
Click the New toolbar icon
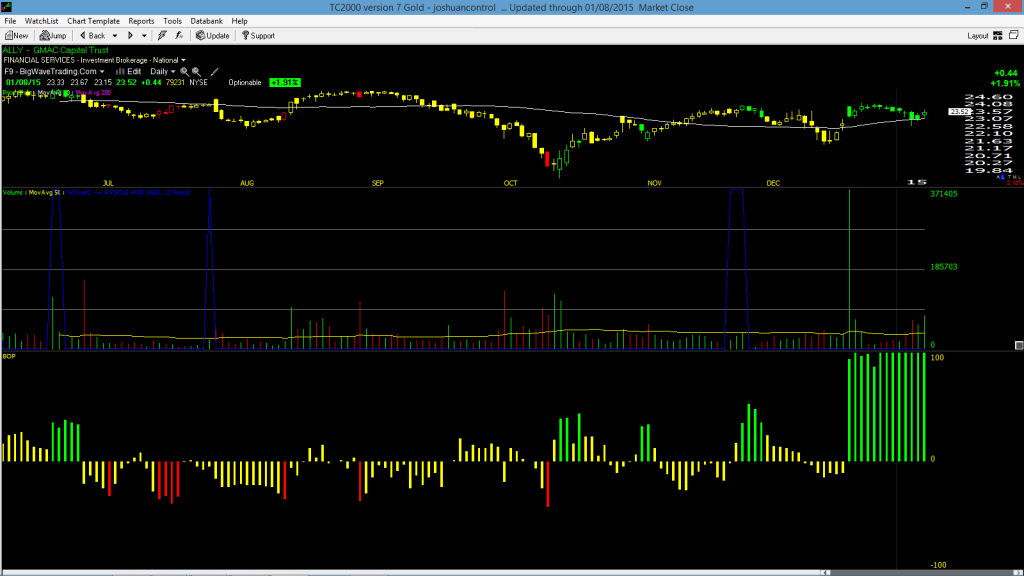(16, 36)
